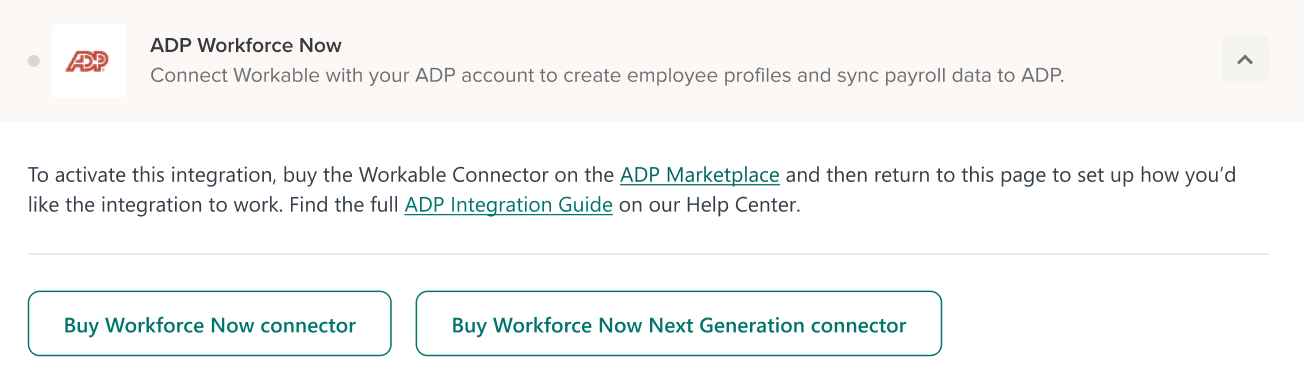Click Buy Workforce Now connector button
The image size is (1304, 388).
click(210, 324)
